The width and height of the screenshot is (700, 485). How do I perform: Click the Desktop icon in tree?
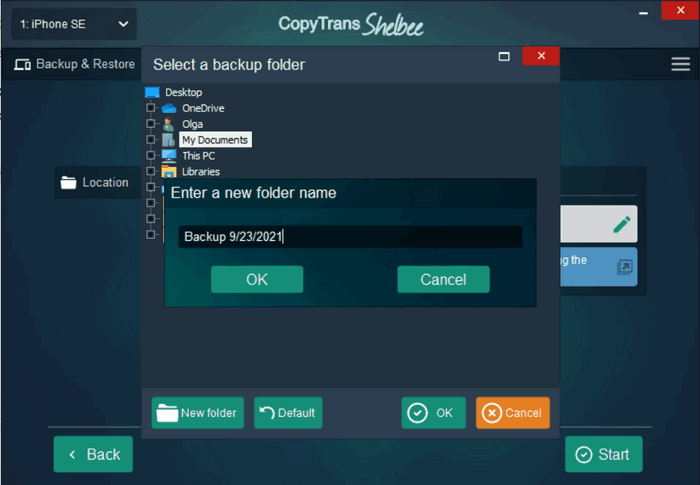152,92
